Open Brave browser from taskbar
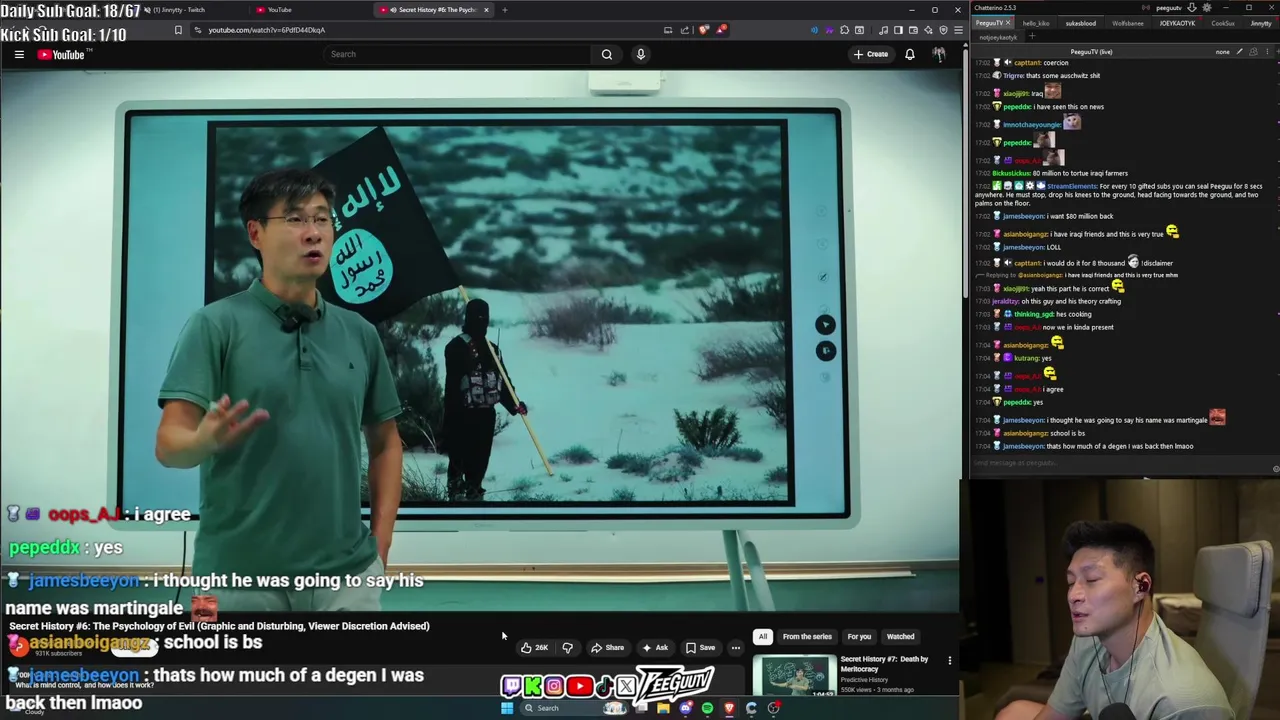The width and height of the screenshot is (1280, 720). [729, 708]
